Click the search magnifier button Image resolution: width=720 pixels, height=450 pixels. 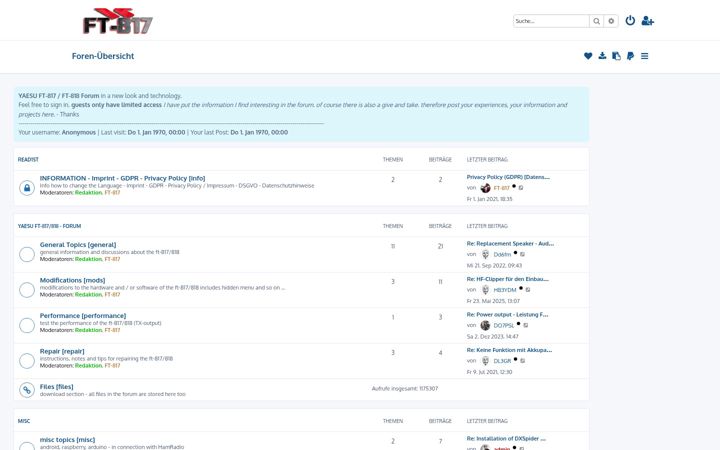(596, 21)
